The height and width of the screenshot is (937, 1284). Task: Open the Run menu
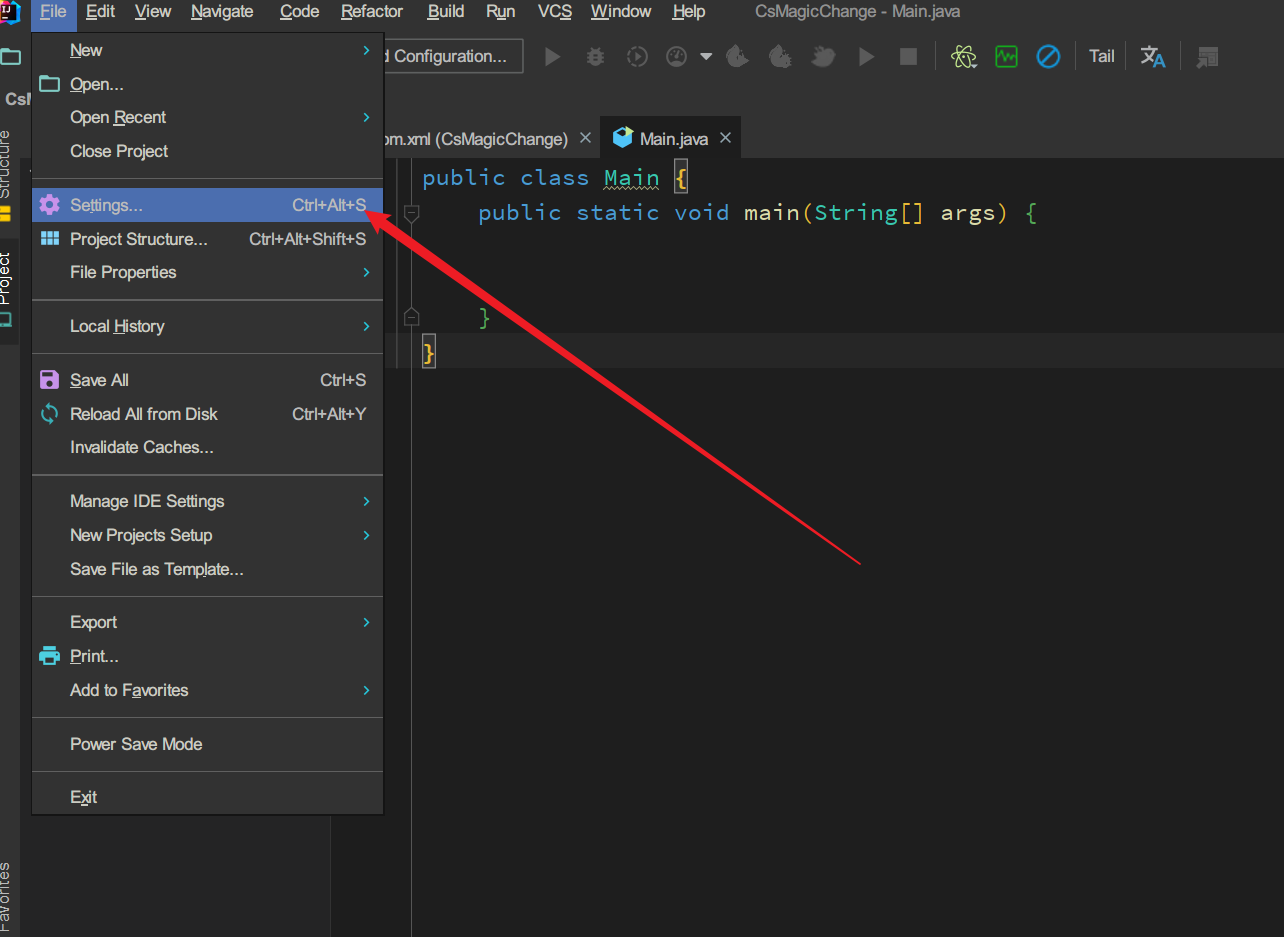501,12
